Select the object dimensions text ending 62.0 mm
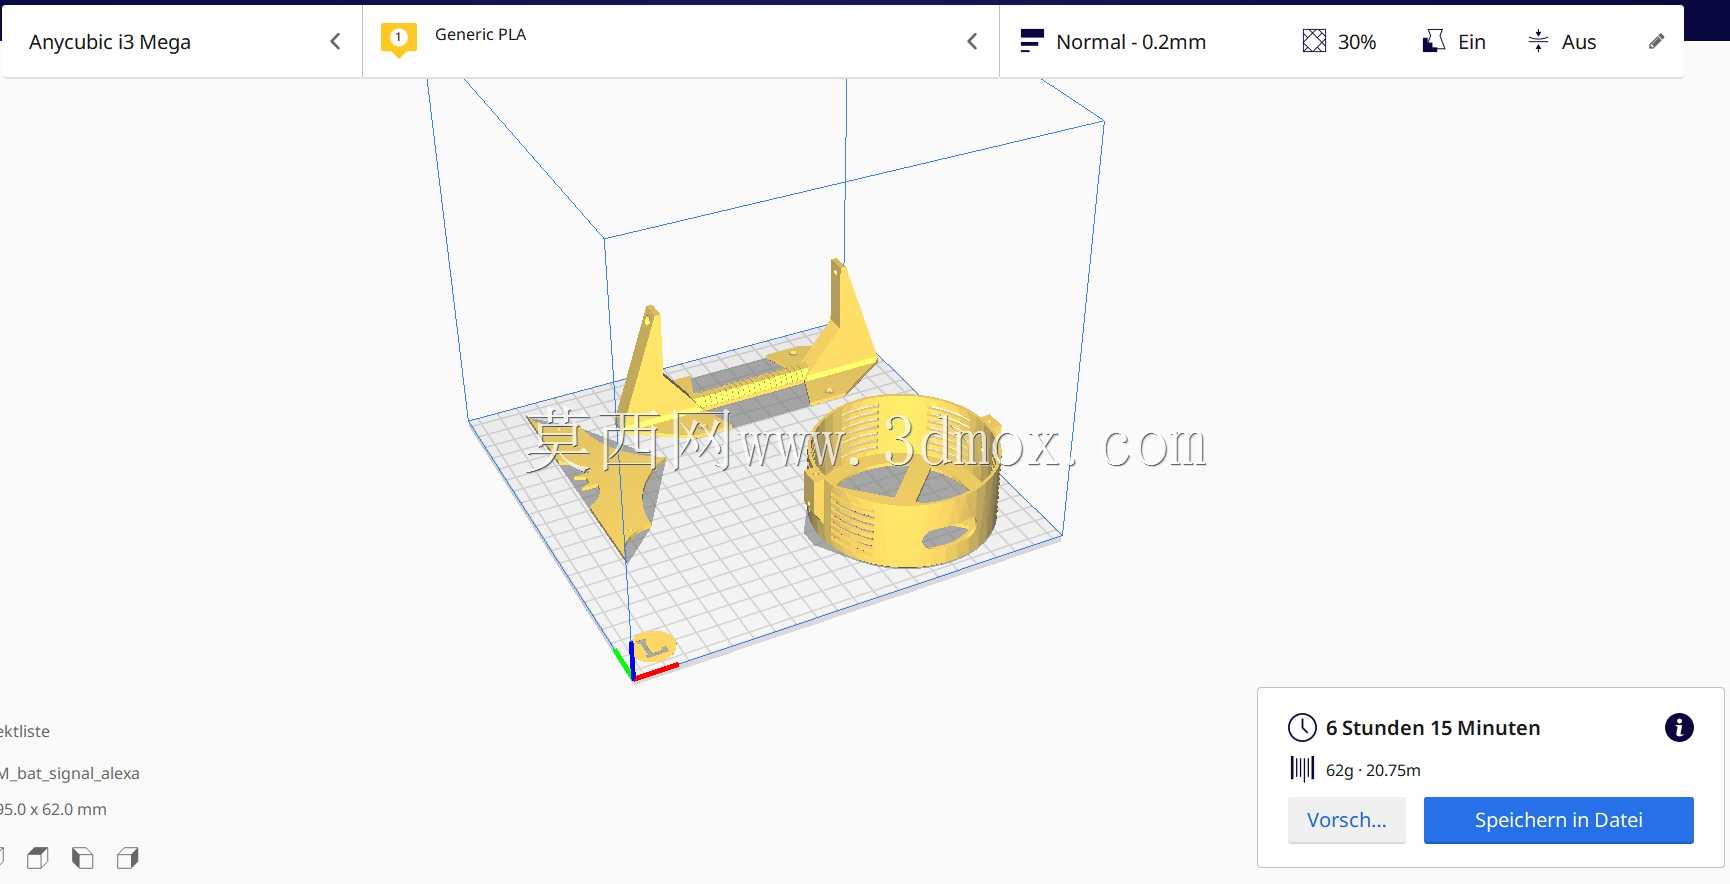The image size is (1730, 884). click(53, 809)
